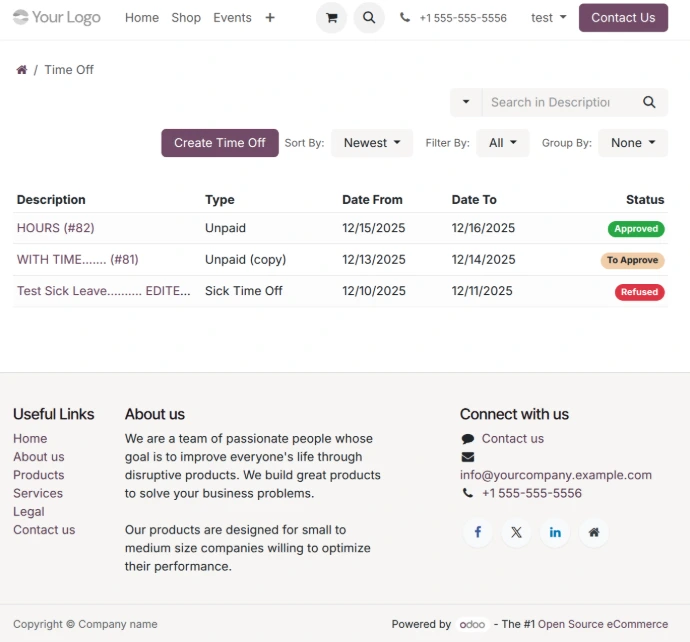Go to the Shop menu item
Screen dimensions: 690x642
click(x=186, y=18)
